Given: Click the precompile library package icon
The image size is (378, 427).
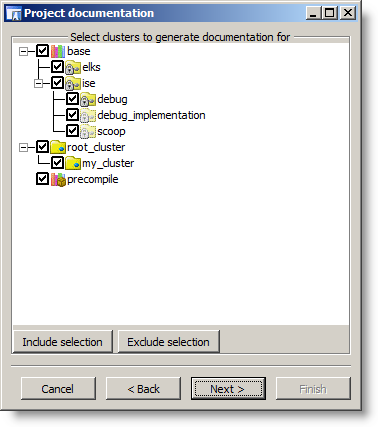Looking at the screenshot, I should (x=58, y=179).
